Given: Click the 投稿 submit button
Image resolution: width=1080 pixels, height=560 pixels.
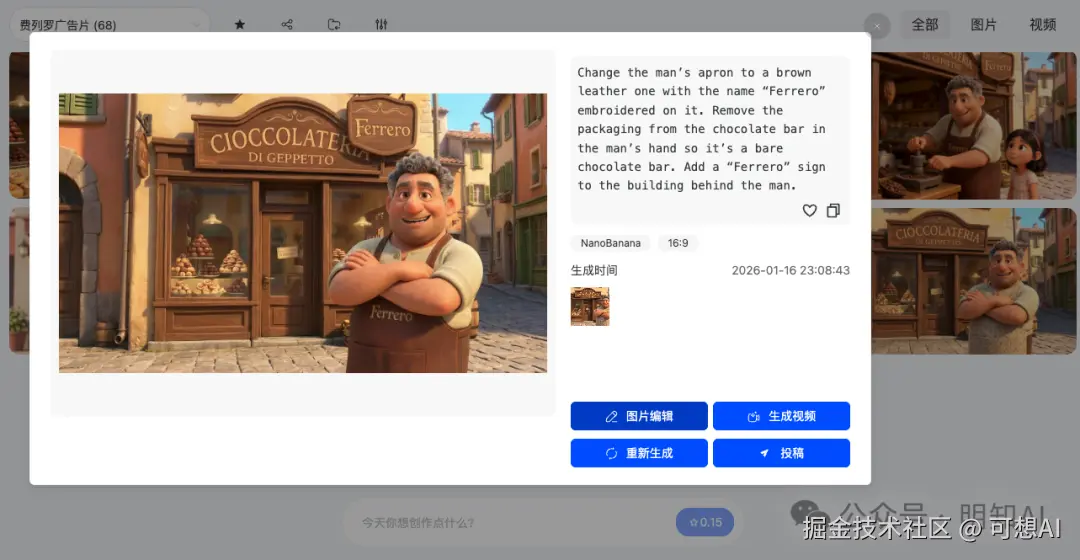Looking at the screenshot, I should (781, 453).
